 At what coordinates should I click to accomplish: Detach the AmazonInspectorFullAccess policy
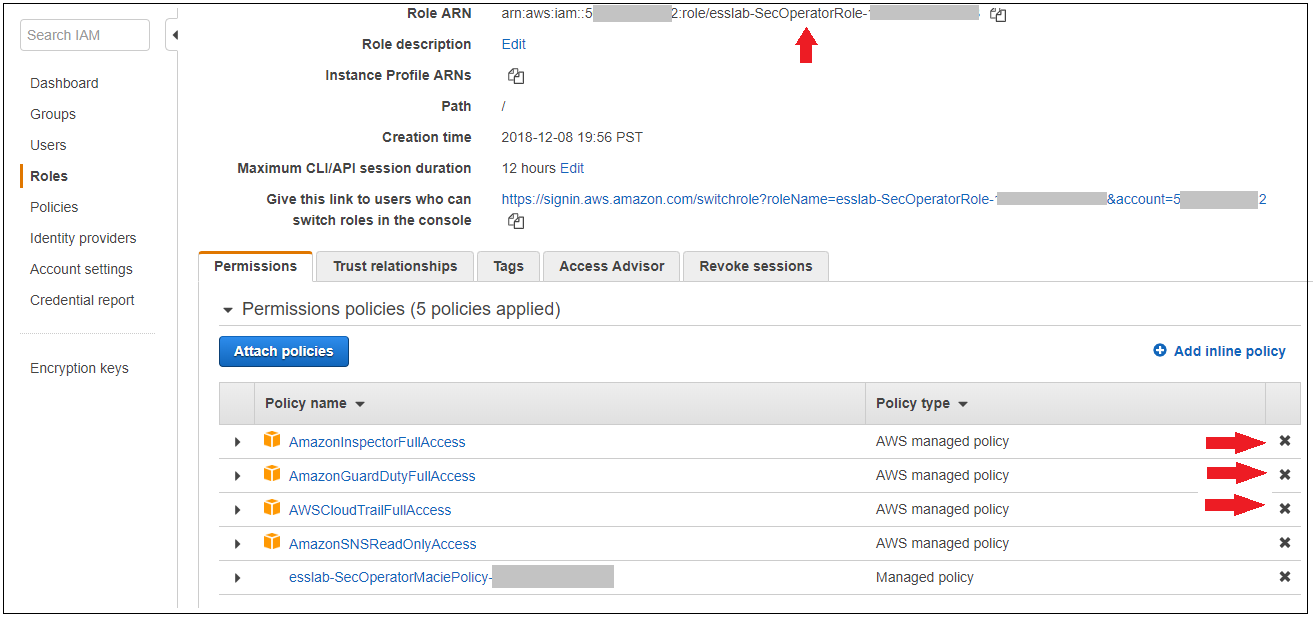tap(1285, 441)
